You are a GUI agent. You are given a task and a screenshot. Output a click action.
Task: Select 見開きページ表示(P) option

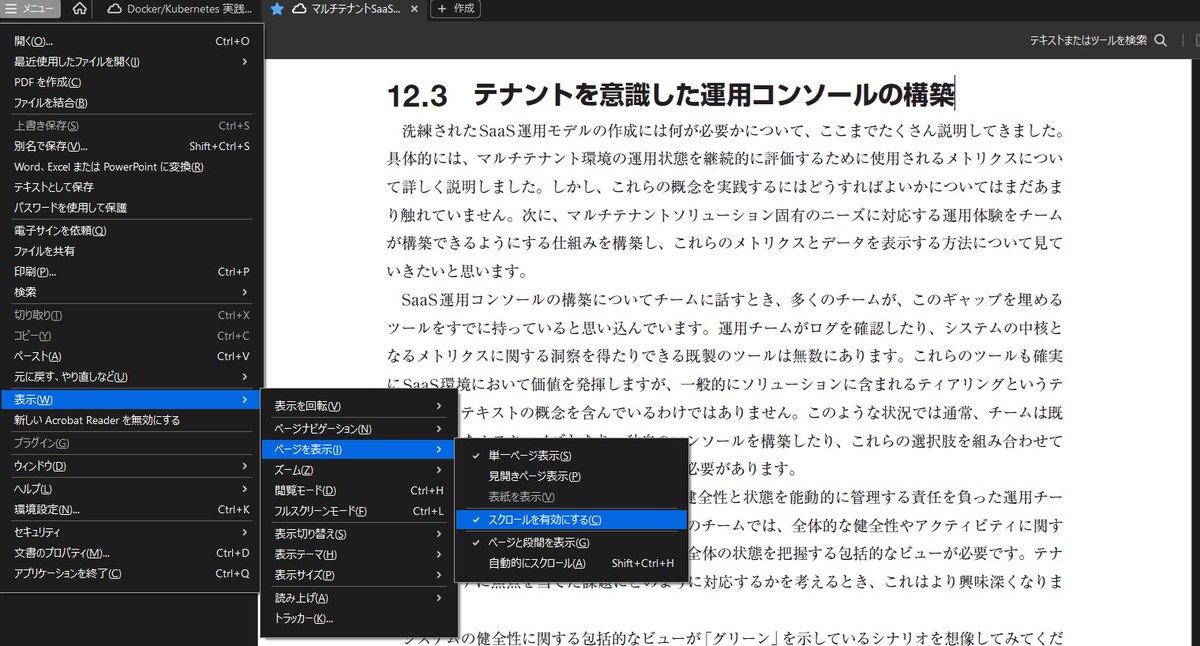(x=573, y=476)
